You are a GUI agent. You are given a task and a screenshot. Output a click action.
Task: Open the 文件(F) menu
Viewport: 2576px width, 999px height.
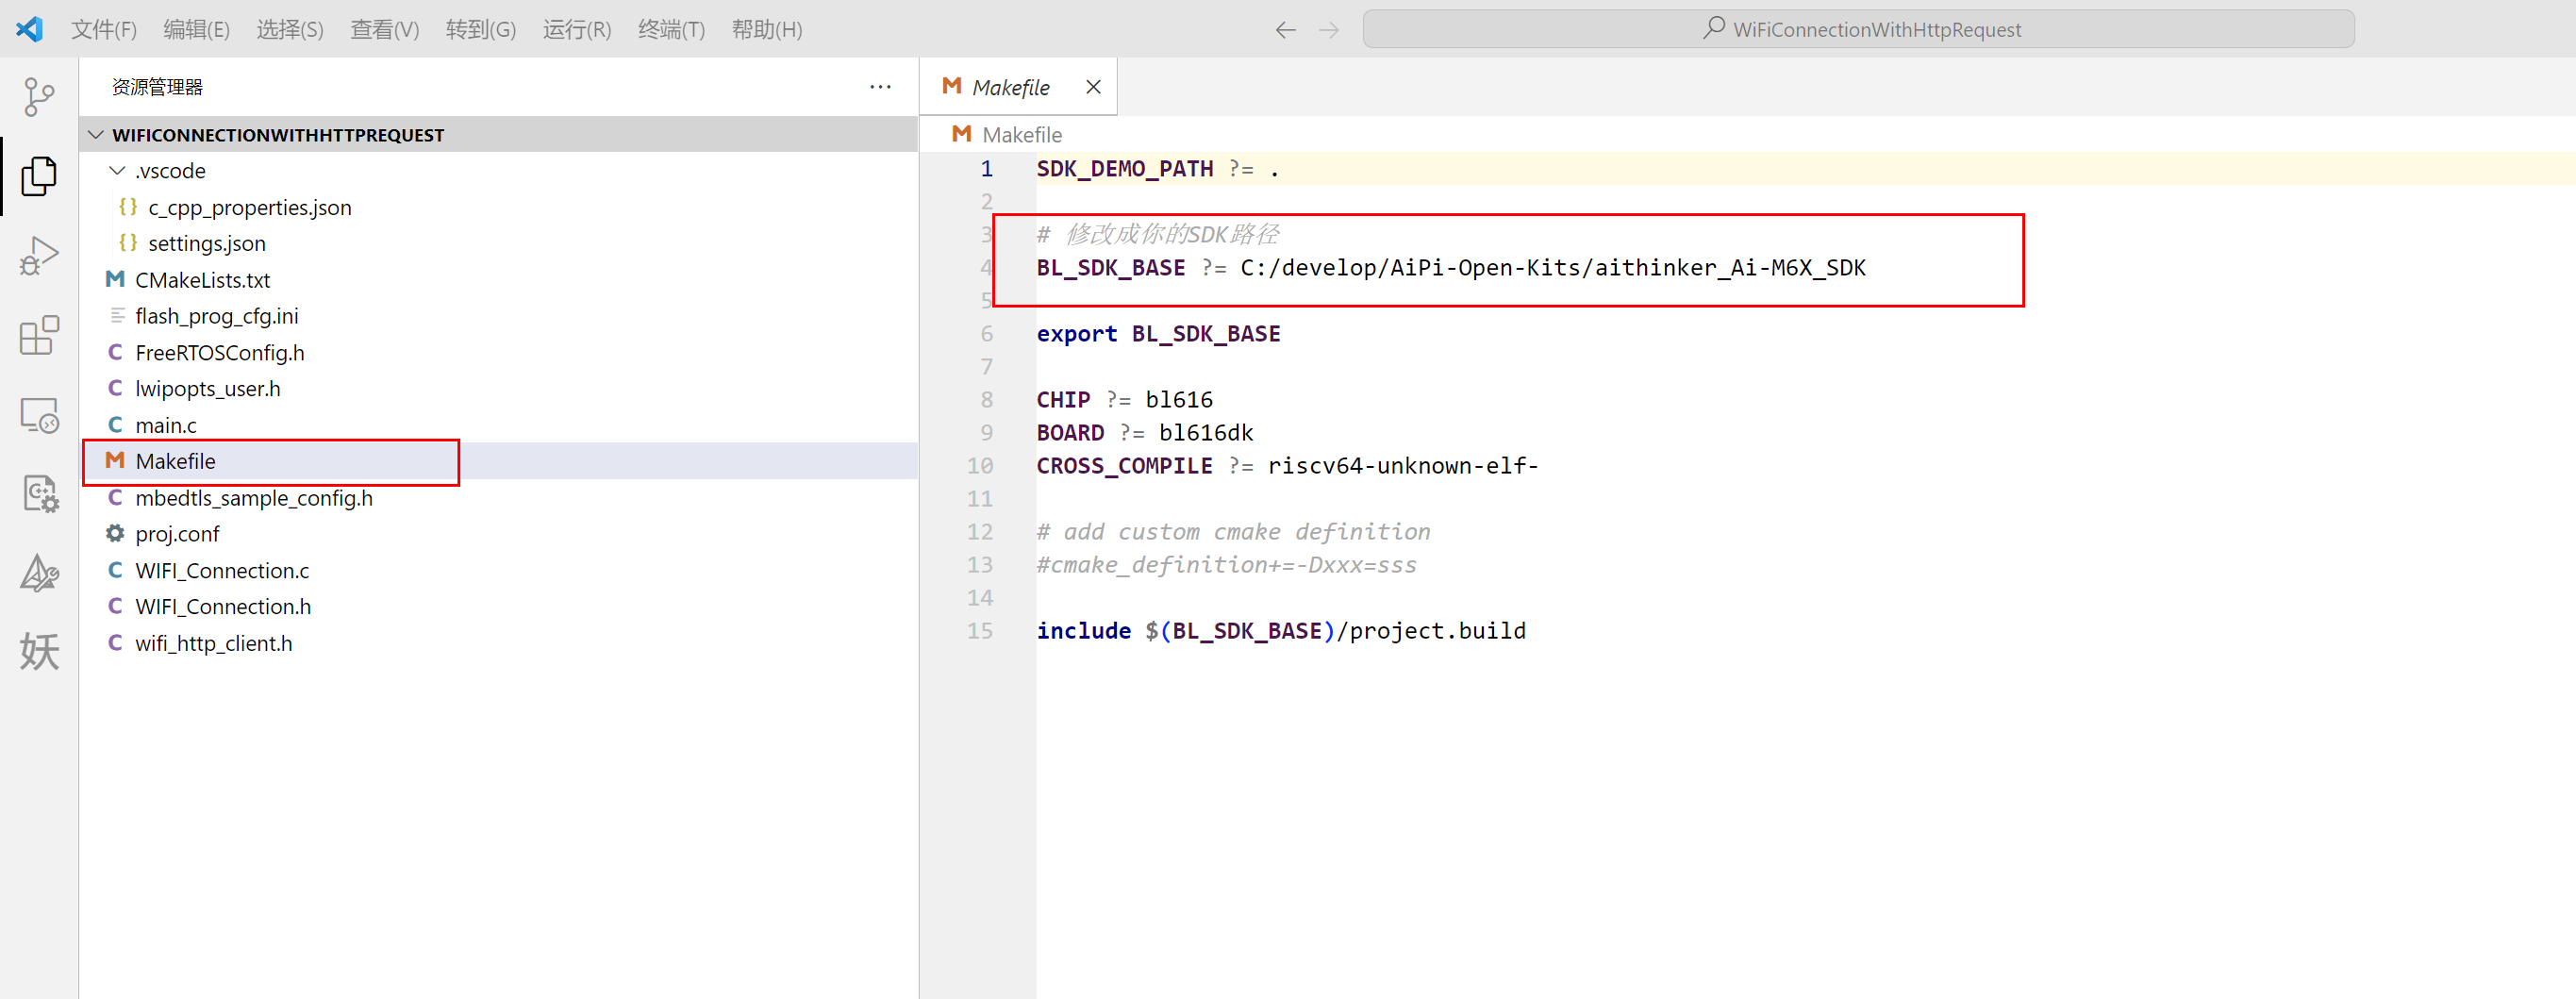[x=104, y=30]
